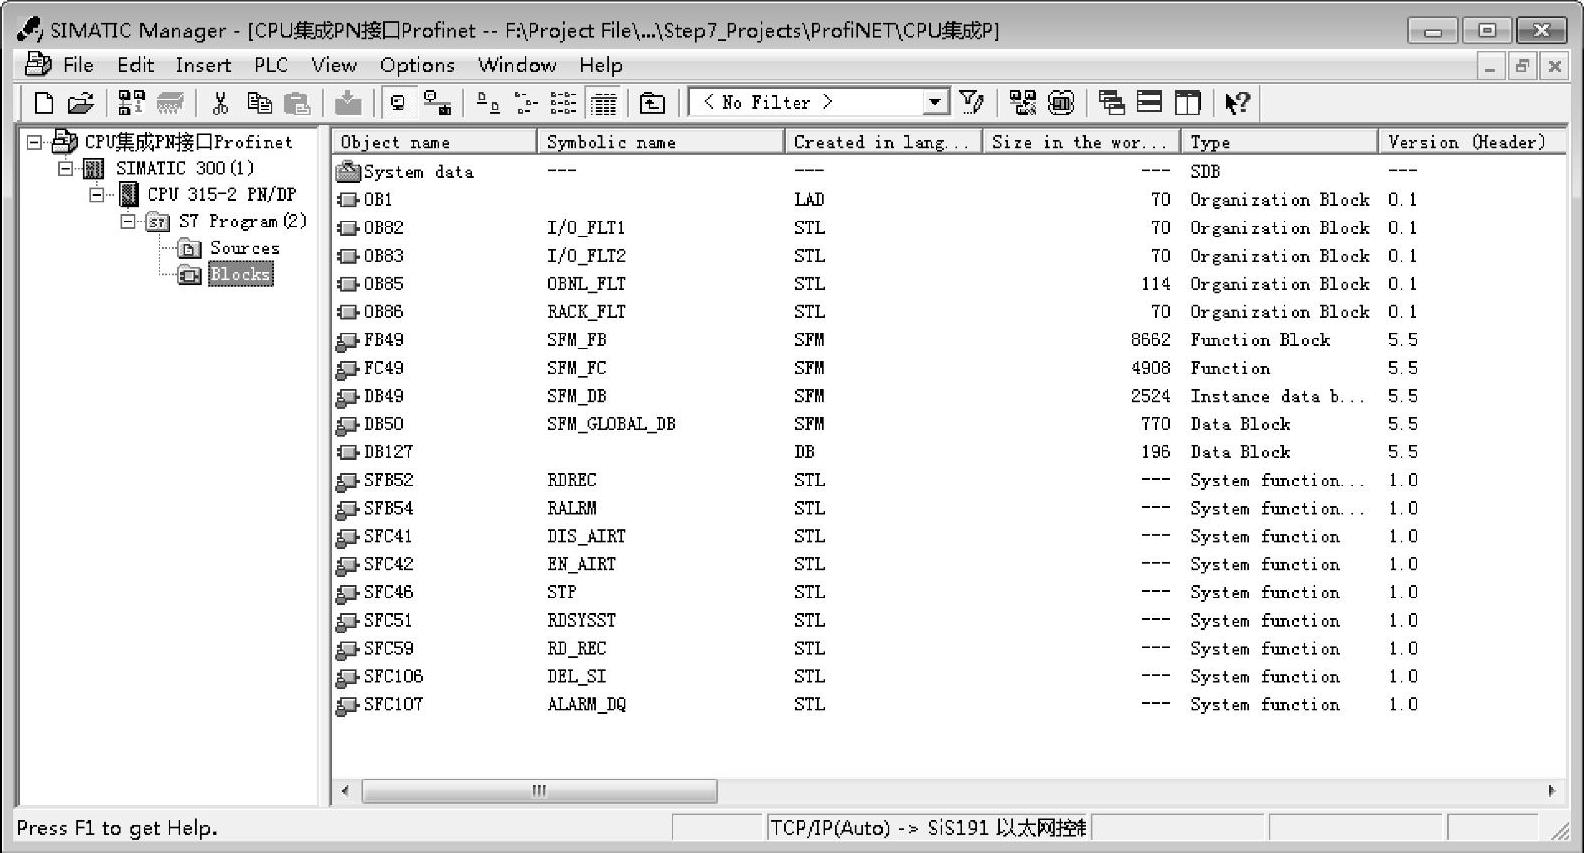
Task: Select the DB127 data block icon
Action: [348, 452]
